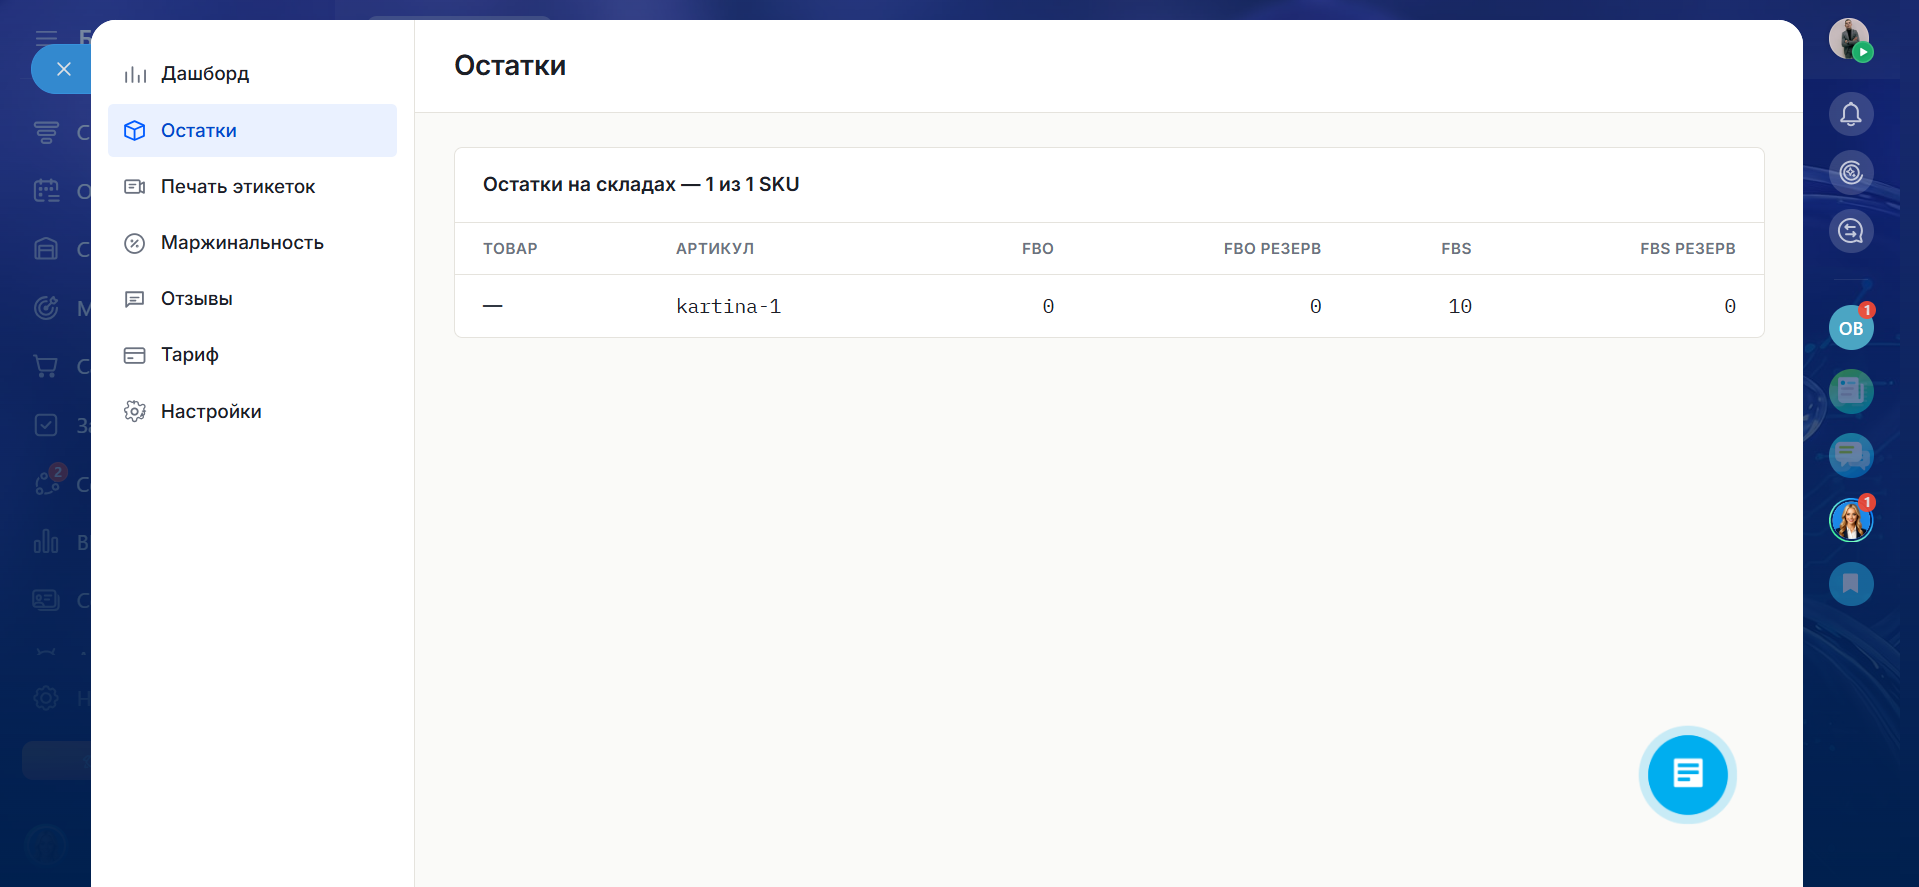Click the Отзывы speech bubble icon
The width and height of the screenshot is (1919, 887).
pyautogui.click(x=135, y=299)
